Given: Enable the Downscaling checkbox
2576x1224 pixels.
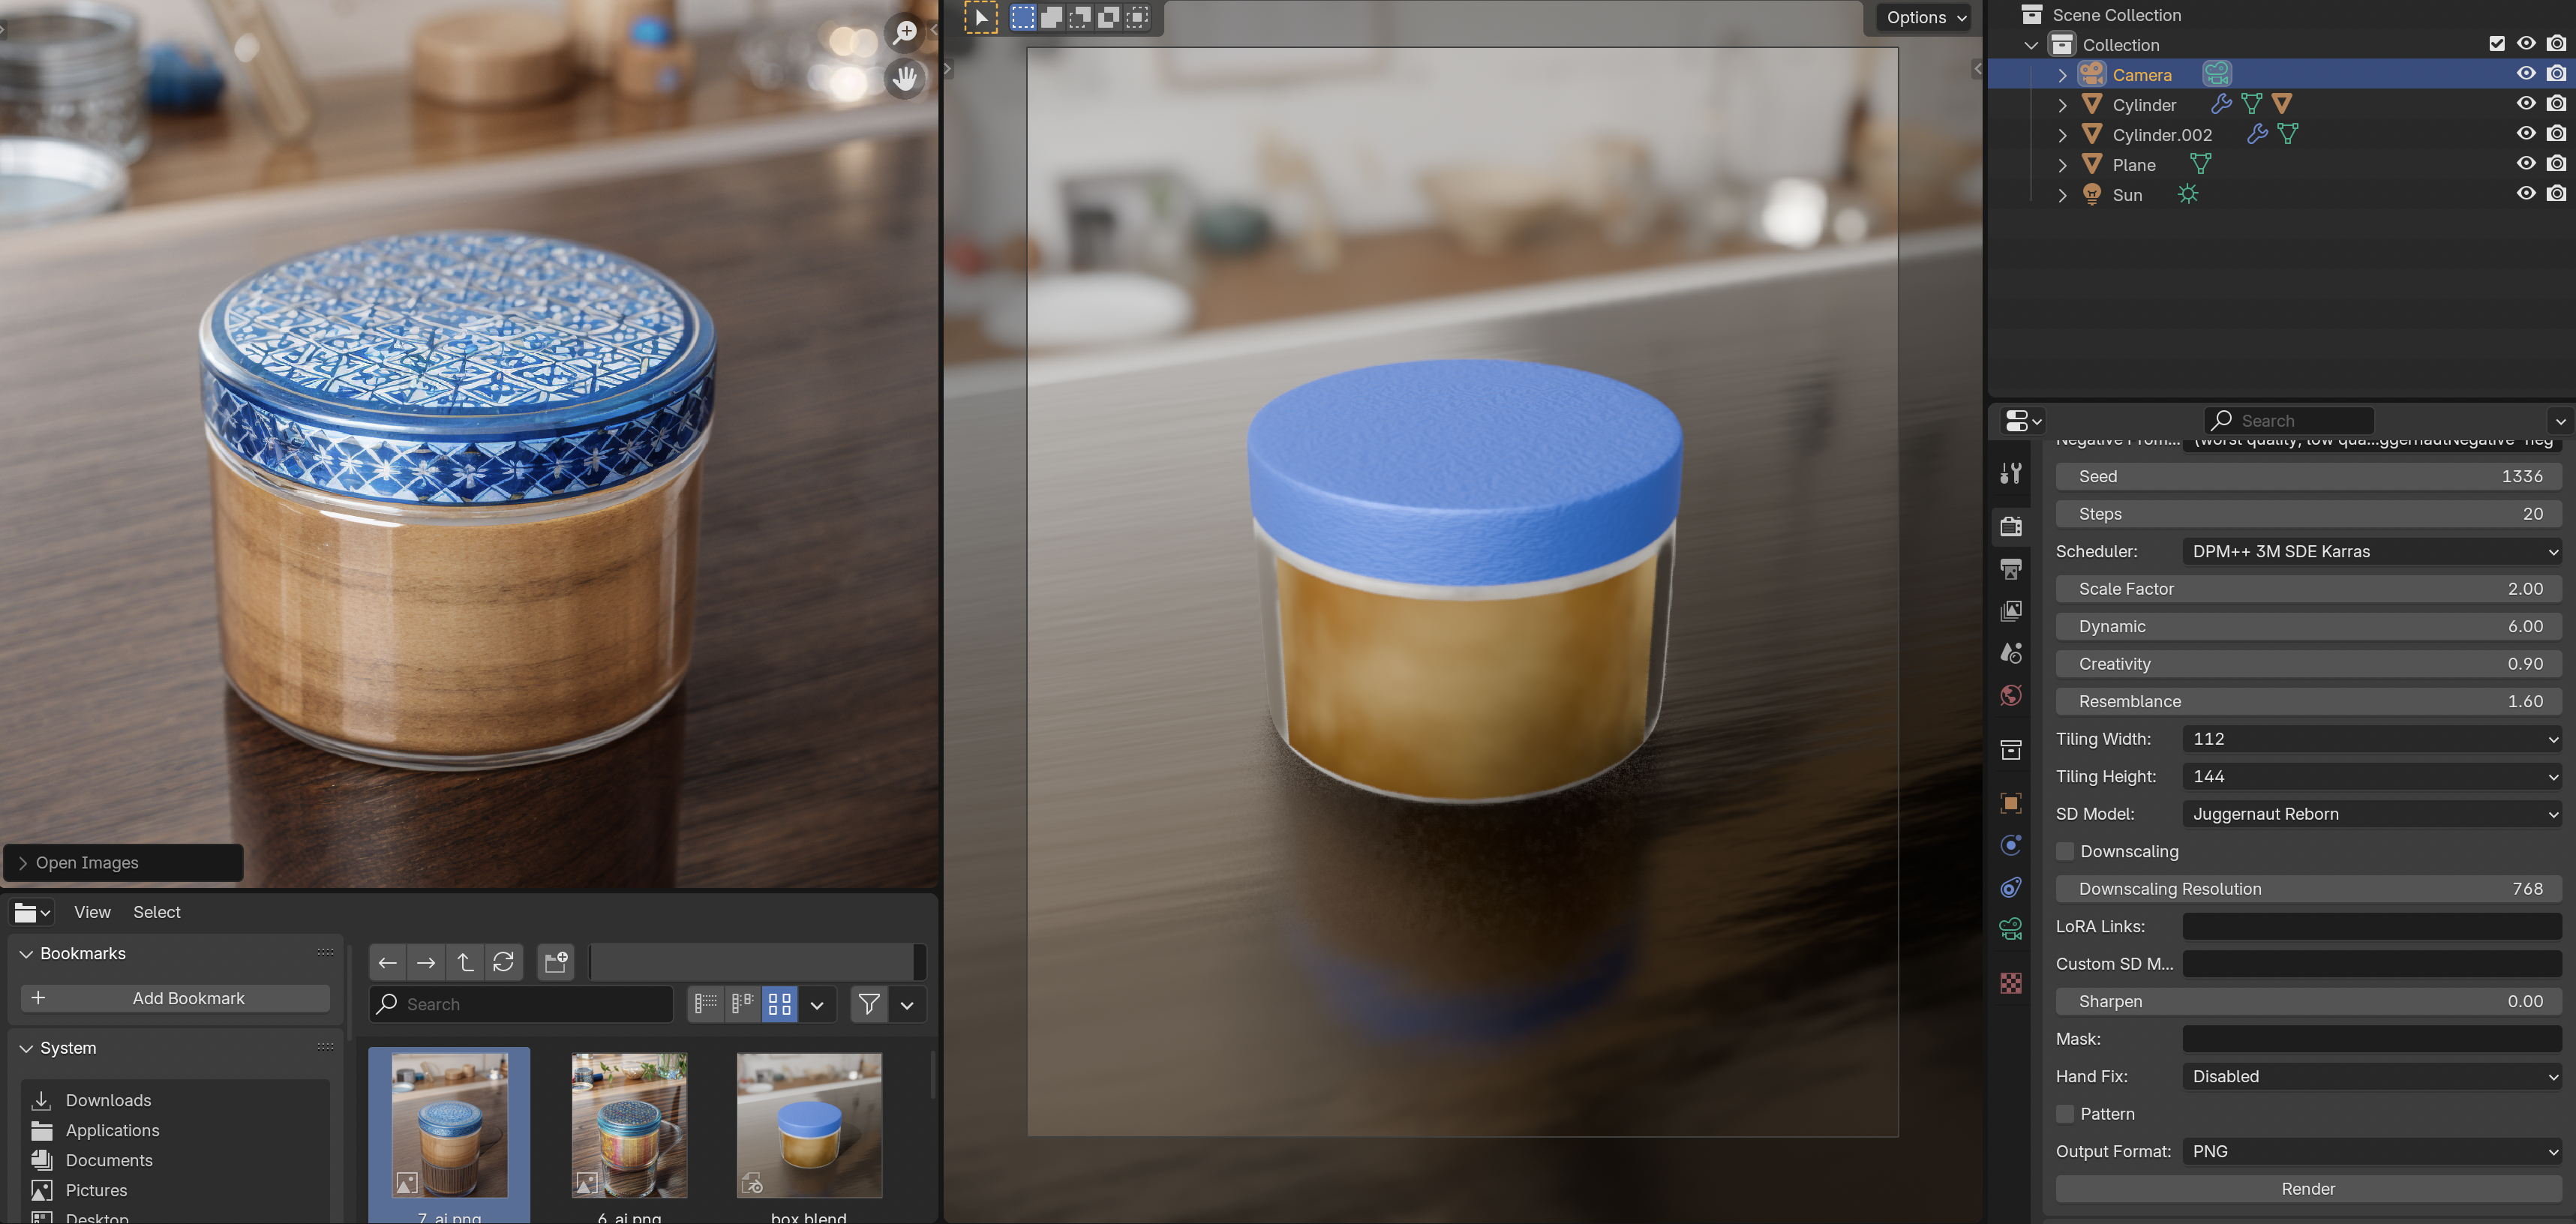Looking at the screenshot, I should (2065, 851).
